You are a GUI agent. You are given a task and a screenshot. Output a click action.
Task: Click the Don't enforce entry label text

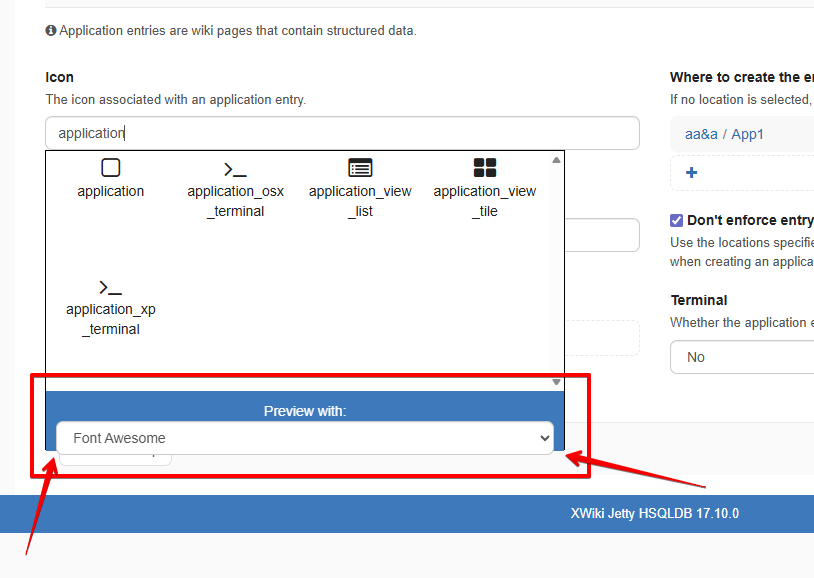750,220
